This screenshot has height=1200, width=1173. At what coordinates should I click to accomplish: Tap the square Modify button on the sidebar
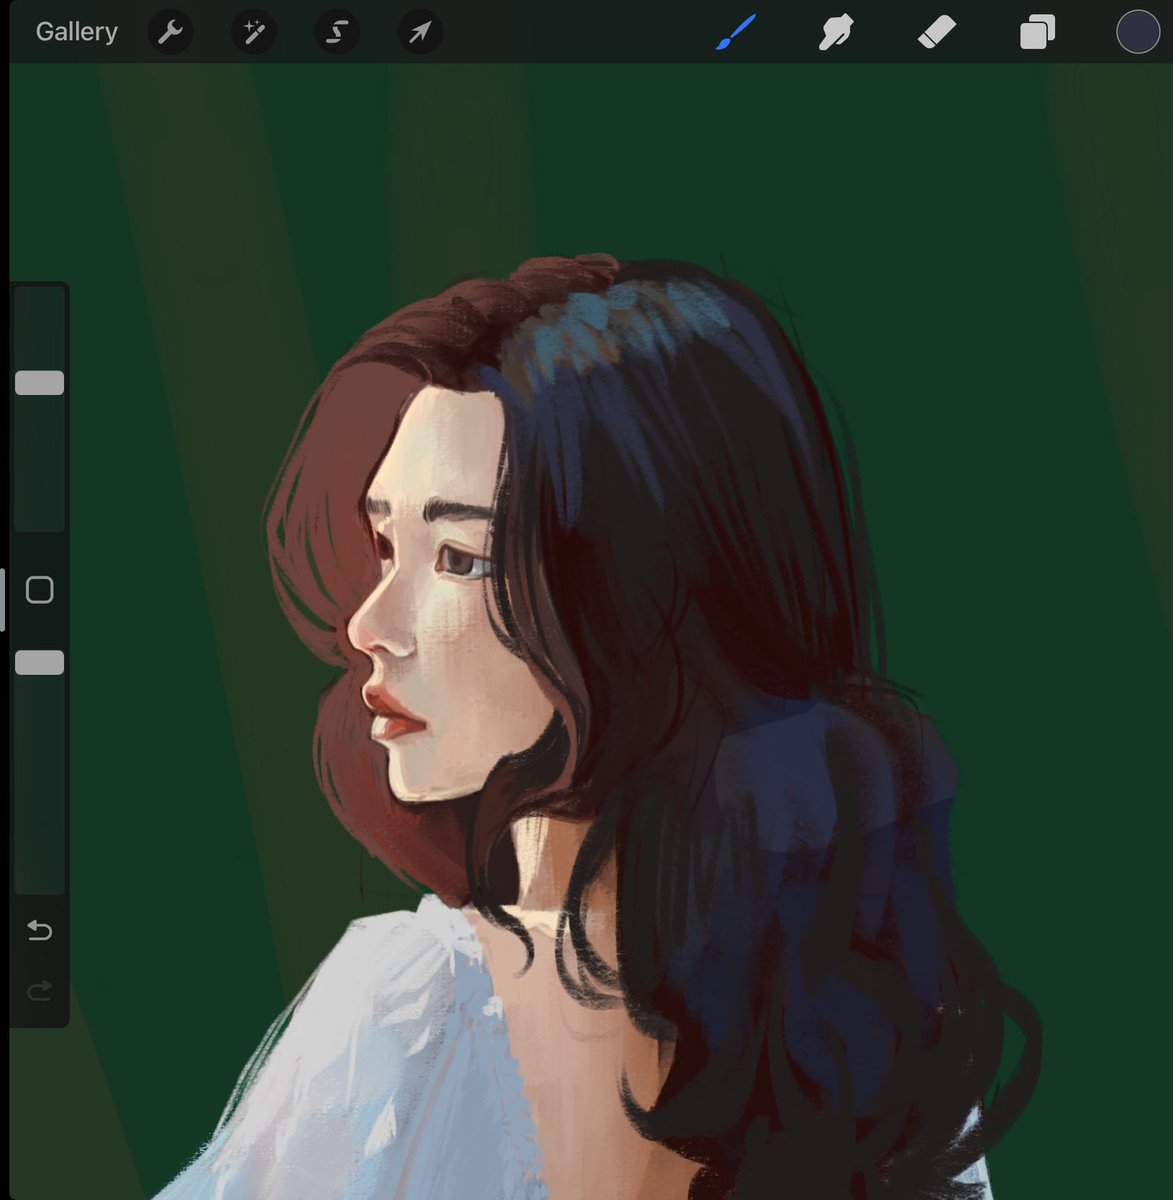point(40,590)
